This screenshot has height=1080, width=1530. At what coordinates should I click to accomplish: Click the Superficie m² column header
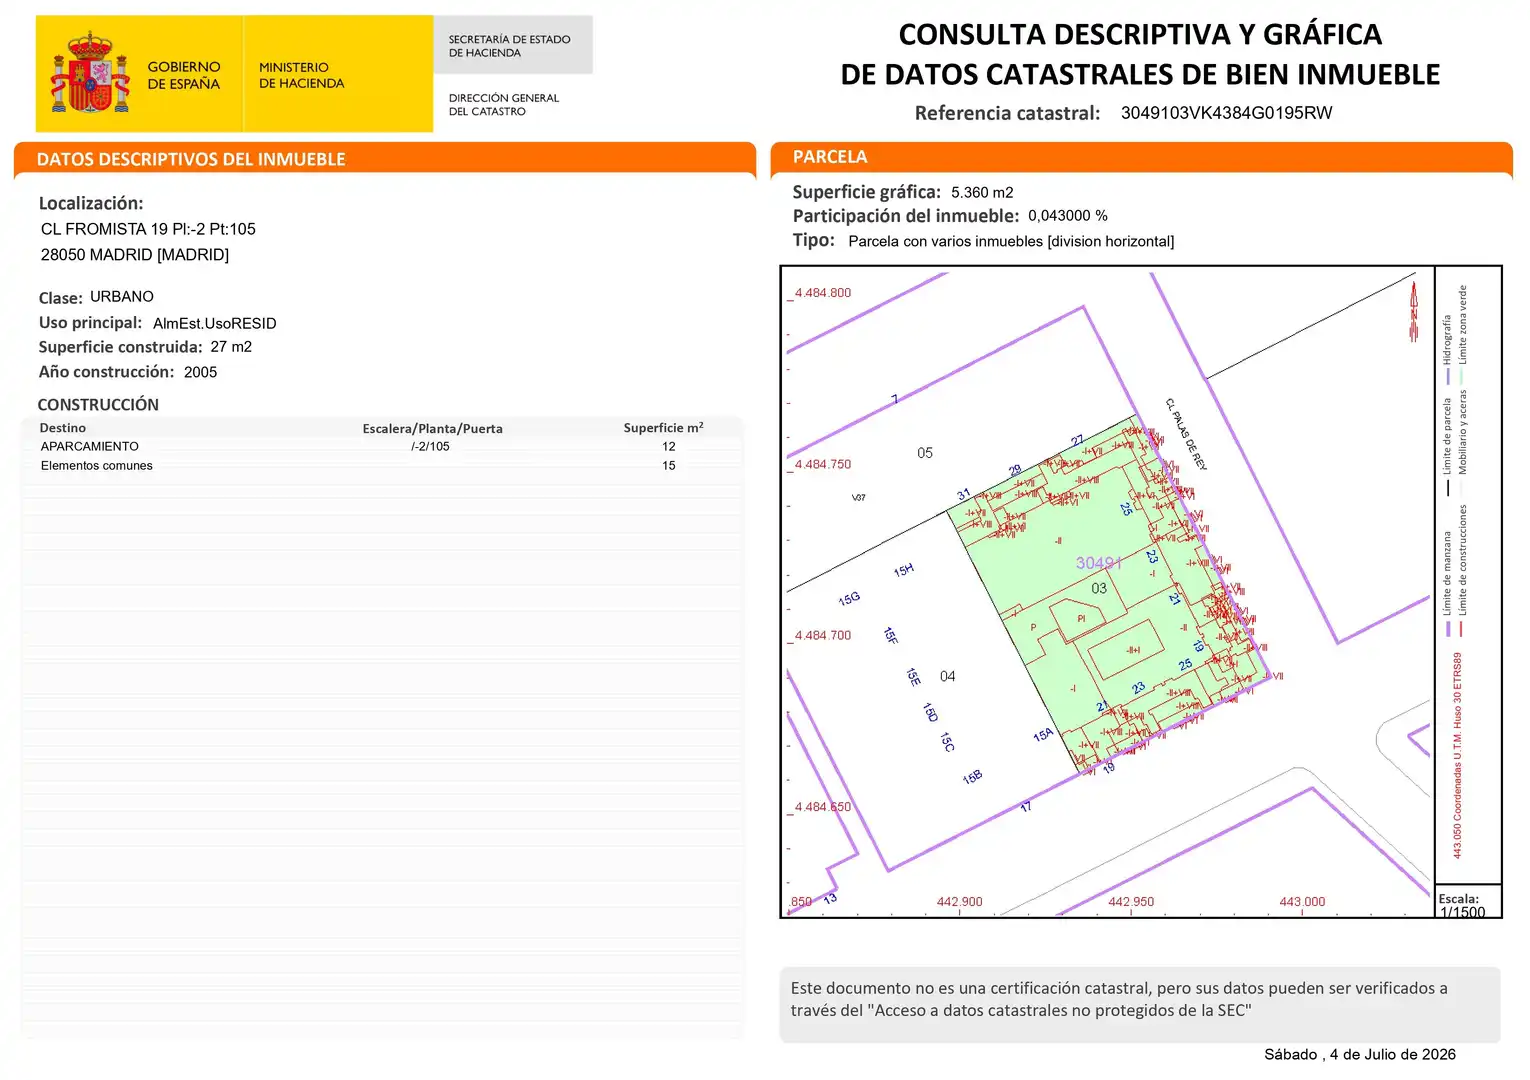click(x=664, y=428)
